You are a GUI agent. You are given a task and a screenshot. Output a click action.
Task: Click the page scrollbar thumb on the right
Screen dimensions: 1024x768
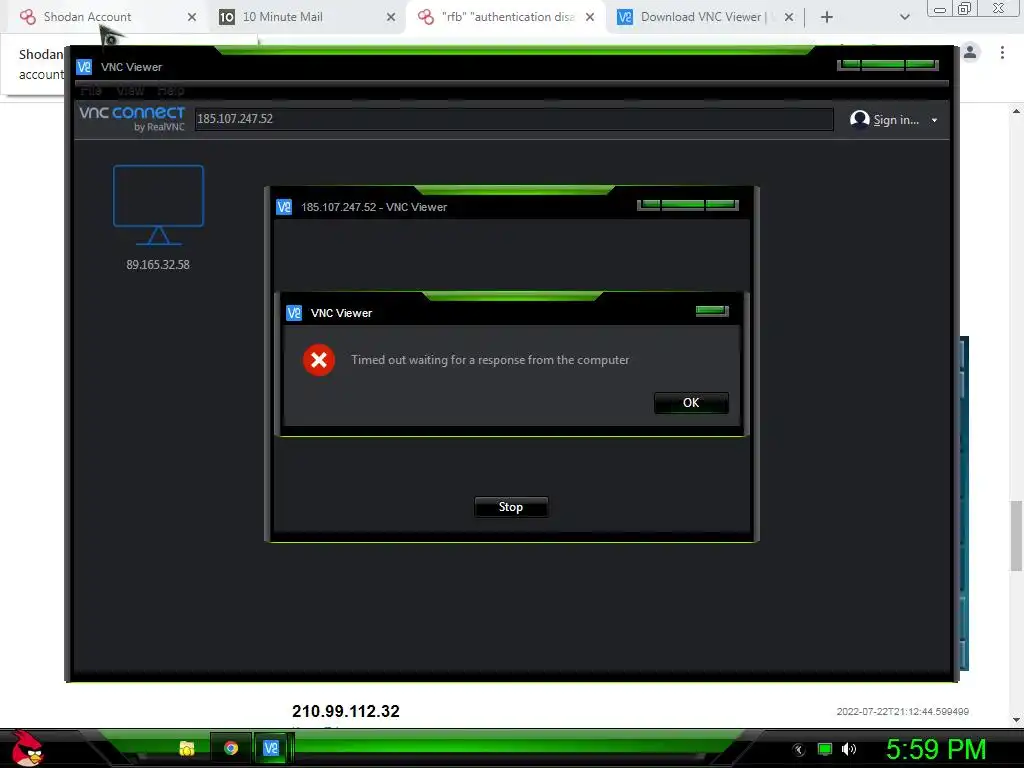coord(1016,536)
